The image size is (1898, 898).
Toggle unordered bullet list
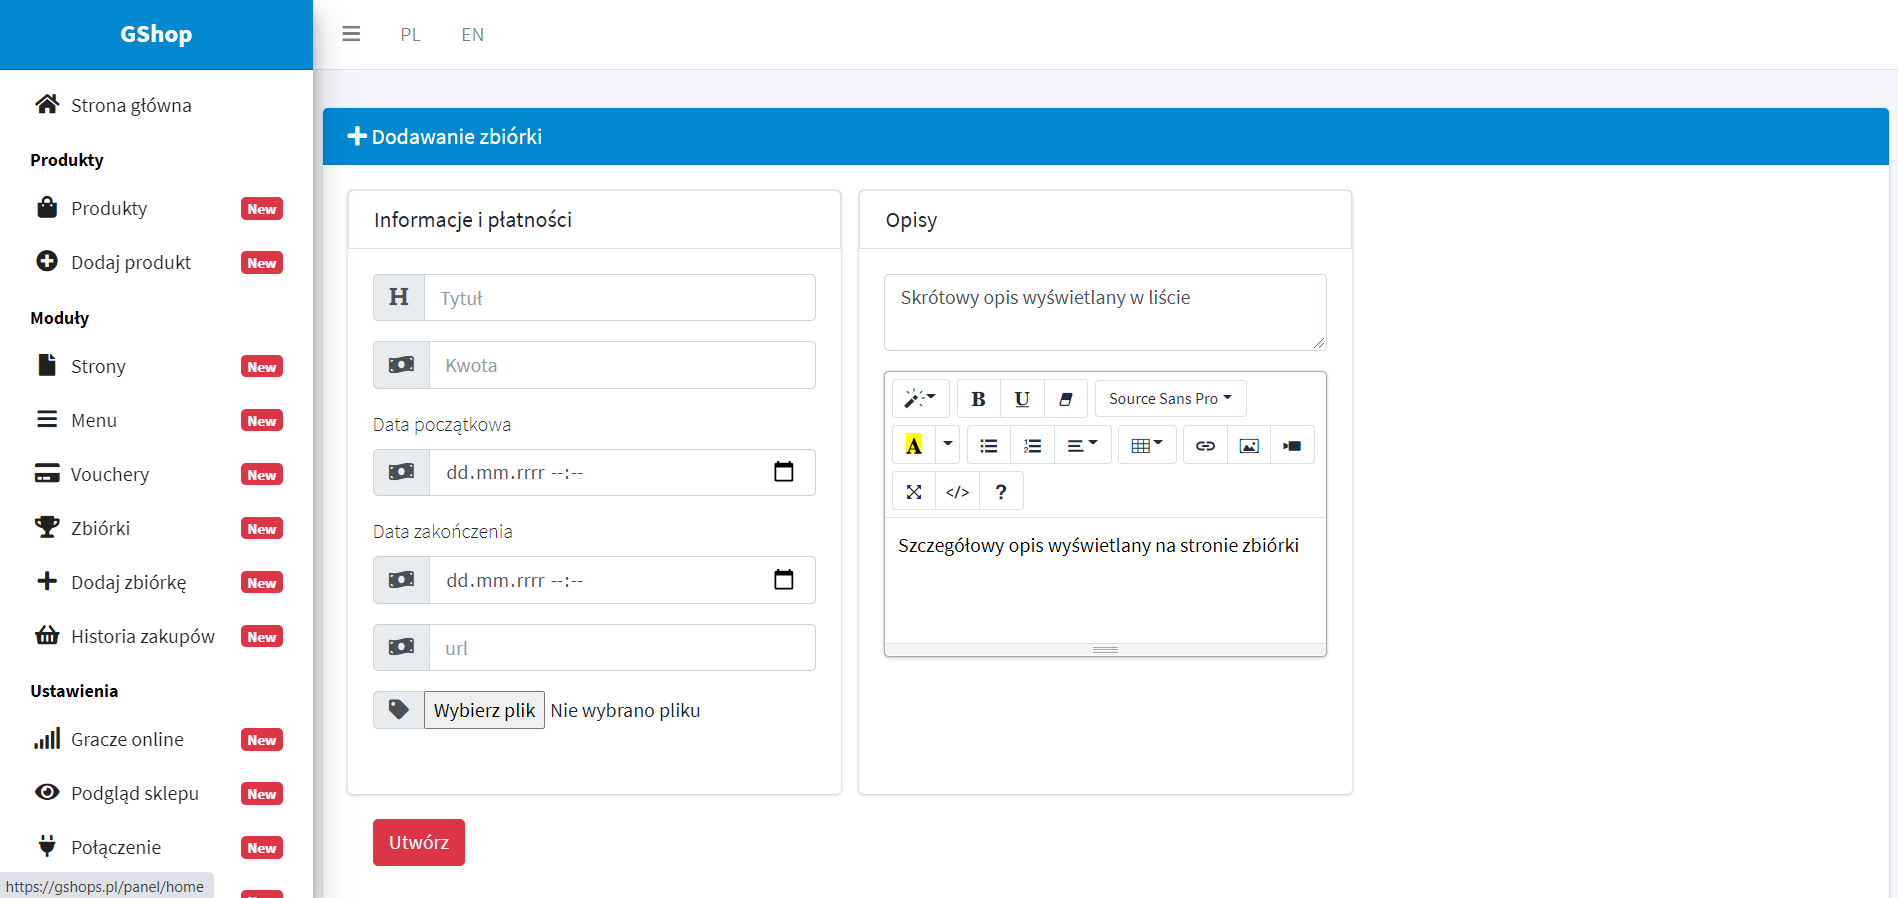tap(988, 446)
